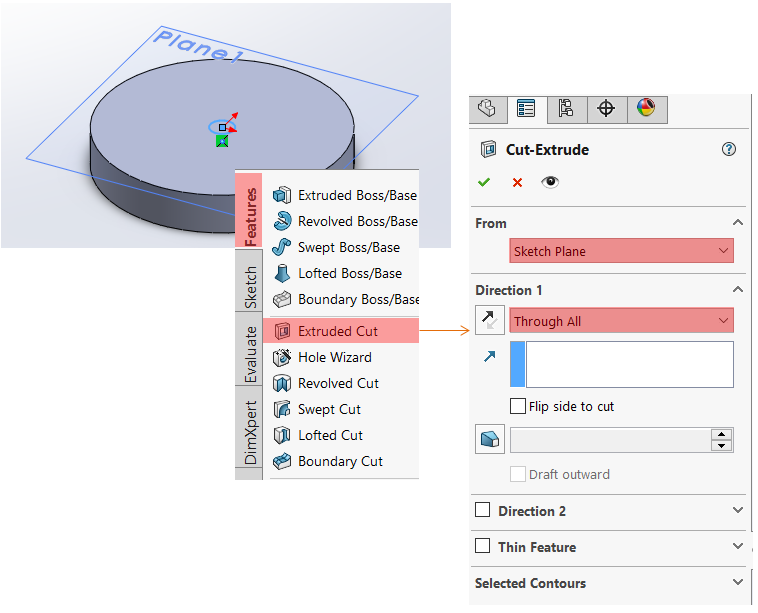This screenshot has height=613, width=758.
Task: Choose the Boundary Boss/Base text label
Action: pyautogui.click(x=358, y=300)
